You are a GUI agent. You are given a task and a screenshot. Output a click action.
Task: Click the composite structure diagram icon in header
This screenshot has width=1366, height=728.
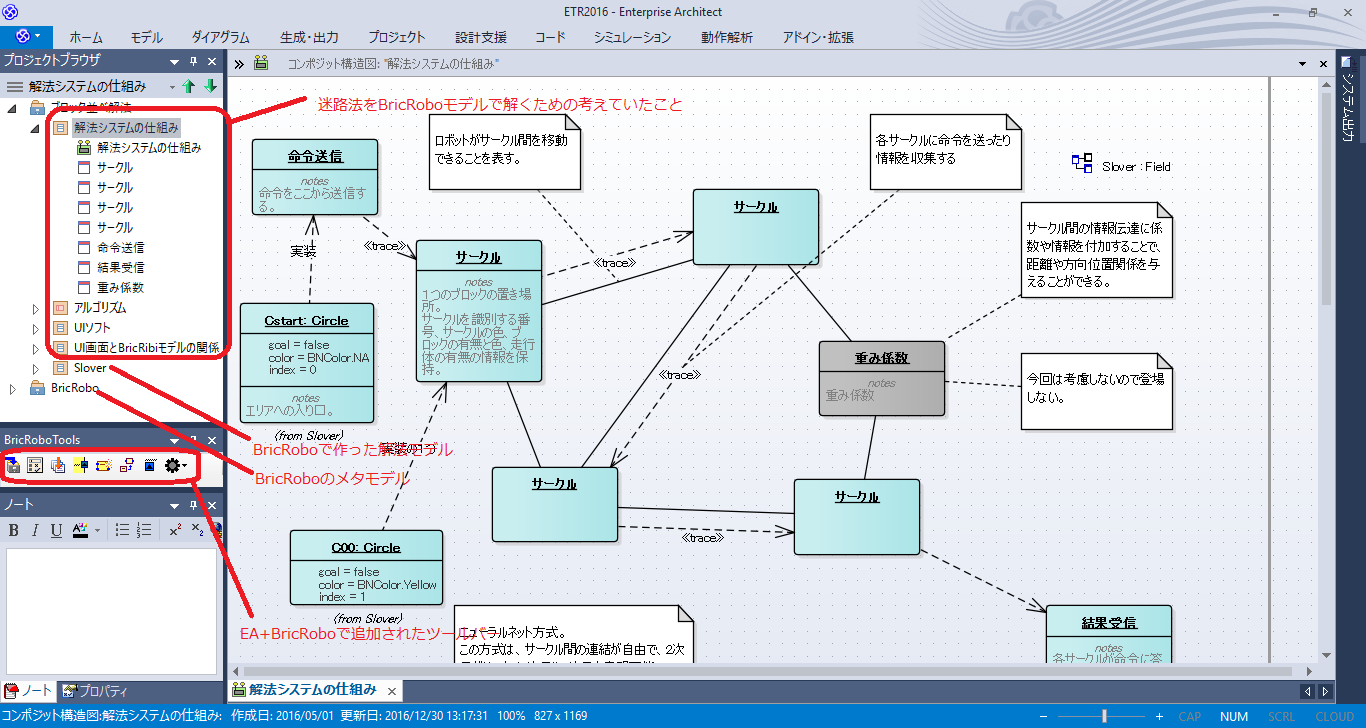pos(261,63)
